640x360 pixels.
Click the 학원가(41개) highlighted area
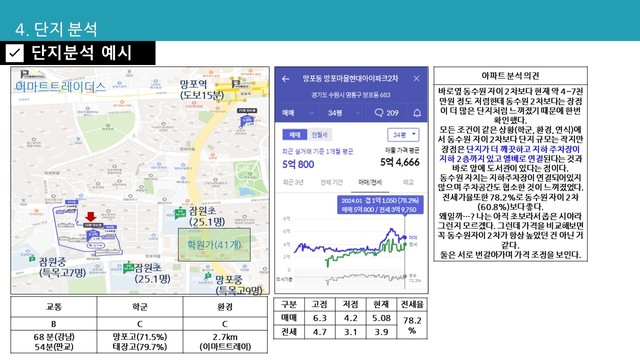[214, 245]
